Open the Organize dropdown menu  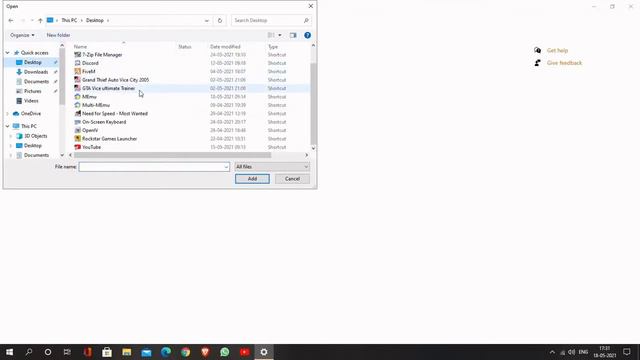(22, 35)
